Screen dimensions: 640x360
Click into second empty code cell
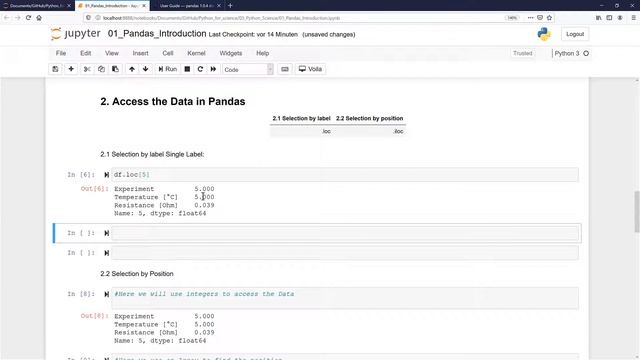pyautogui.click(x=345, y=253)
